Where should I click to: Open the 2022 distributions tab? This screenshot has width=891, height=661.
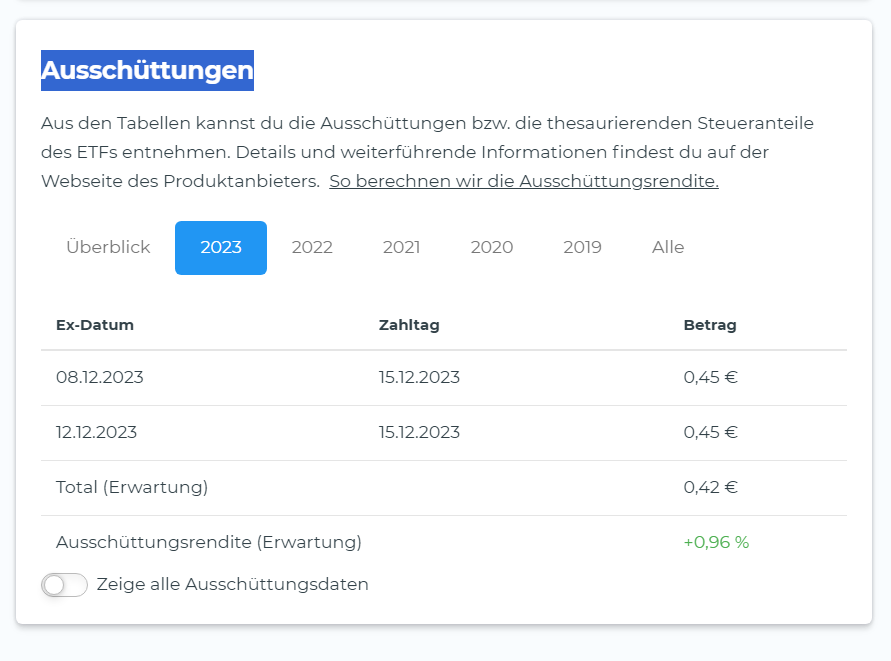pos(312,248)
